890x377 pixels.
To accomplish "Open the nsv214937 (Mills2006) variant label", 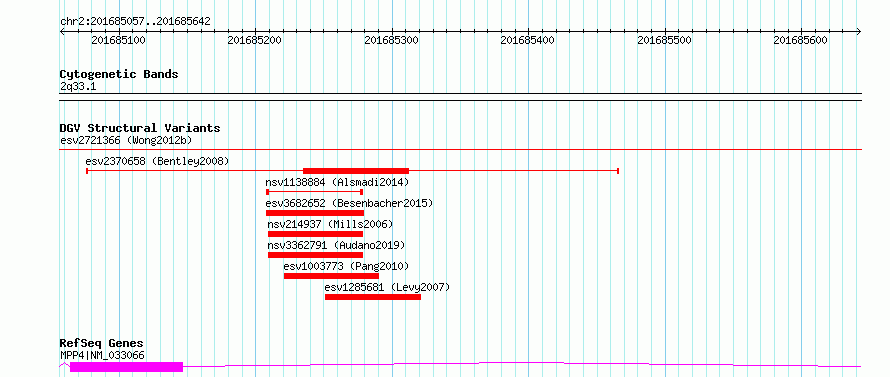I will click(x=330, y=224).
